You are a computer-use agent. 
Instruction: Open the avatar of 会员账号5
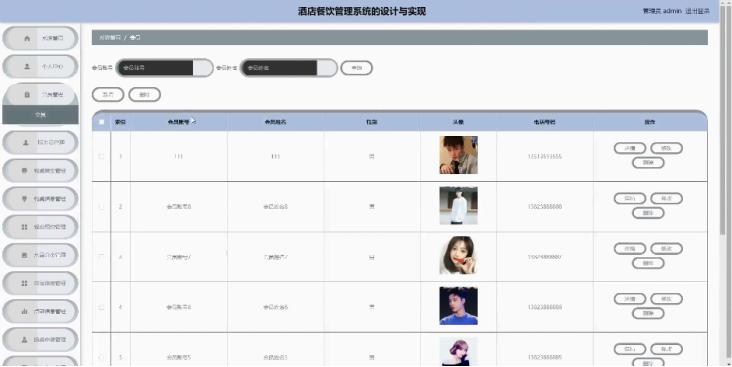[458, 352]
